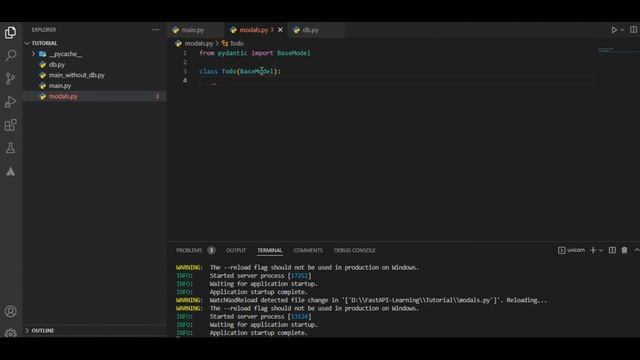Open the Source Control view

click(11, 78)
